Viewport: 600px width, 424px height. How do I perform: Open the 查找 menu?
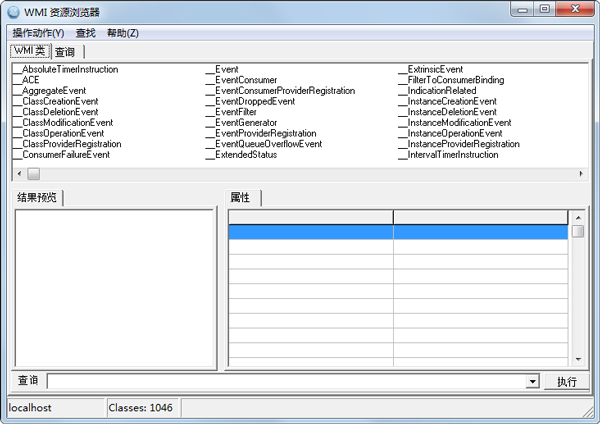[86, 33]
